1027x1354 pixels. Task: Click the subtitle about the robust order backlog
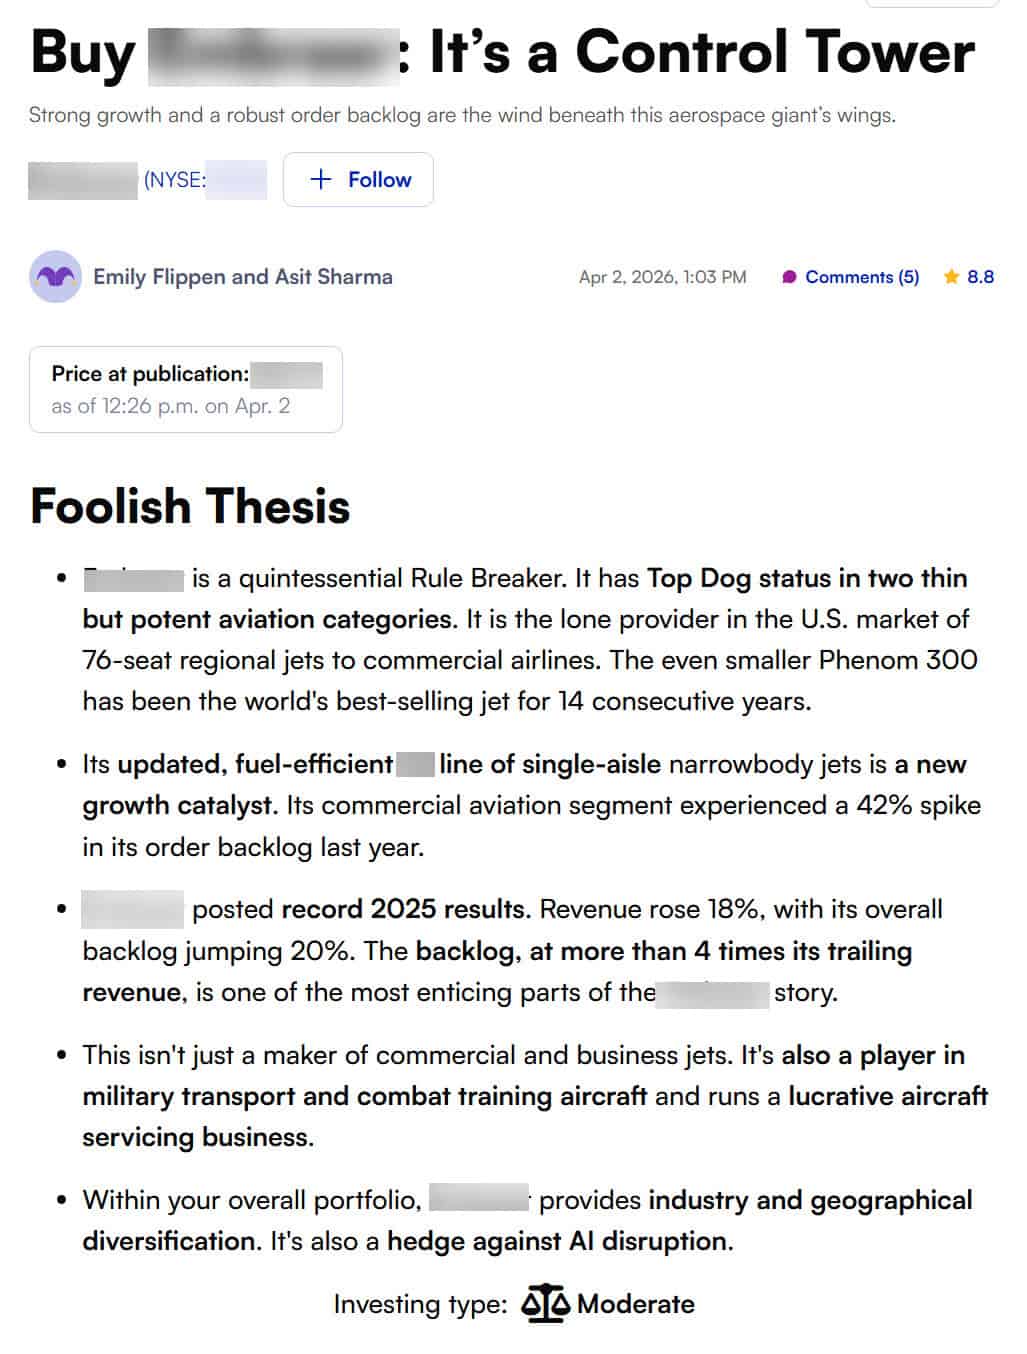[464, 115]
